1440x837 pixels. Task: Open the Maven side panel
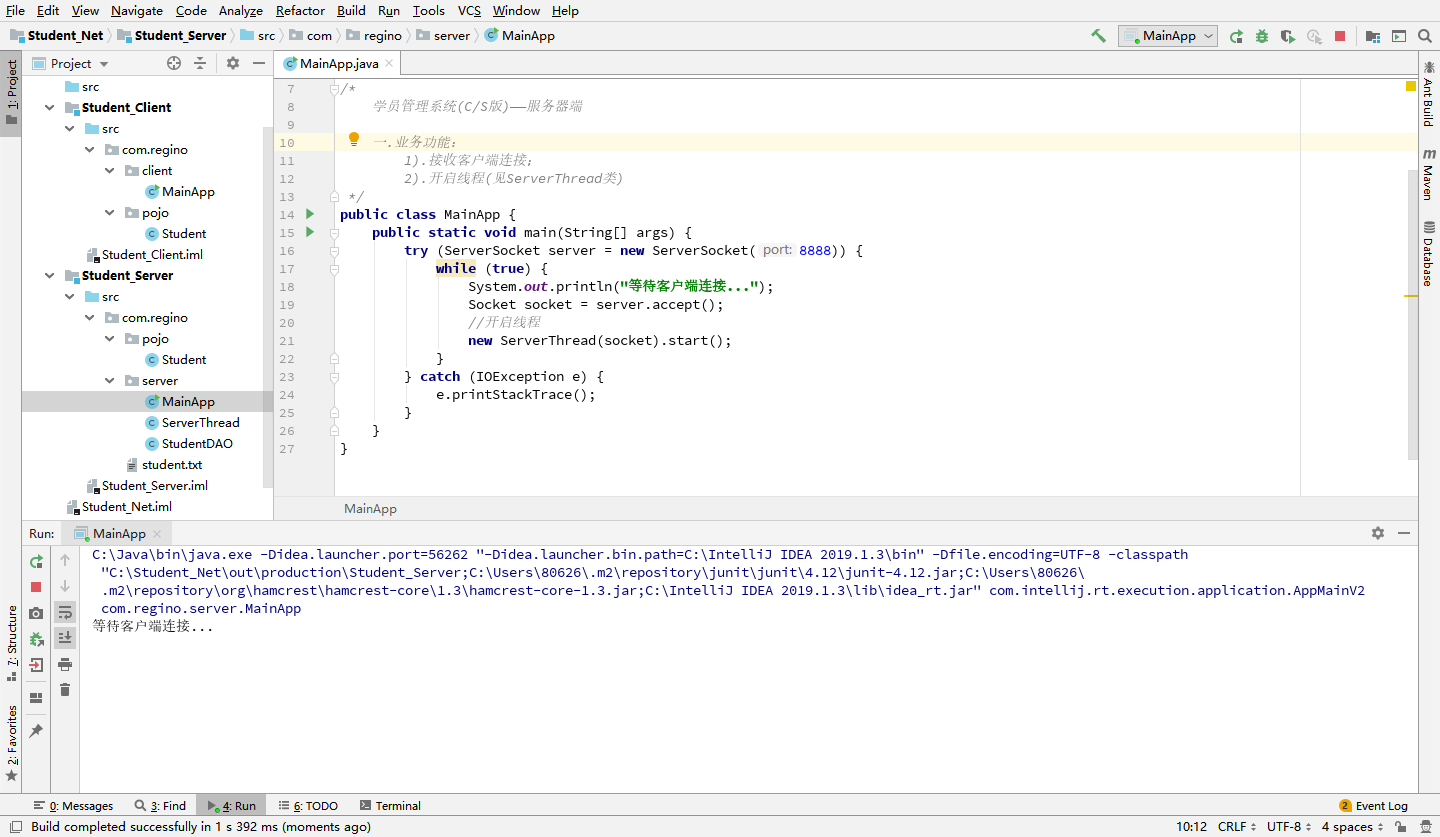(x=1428, y=174)
